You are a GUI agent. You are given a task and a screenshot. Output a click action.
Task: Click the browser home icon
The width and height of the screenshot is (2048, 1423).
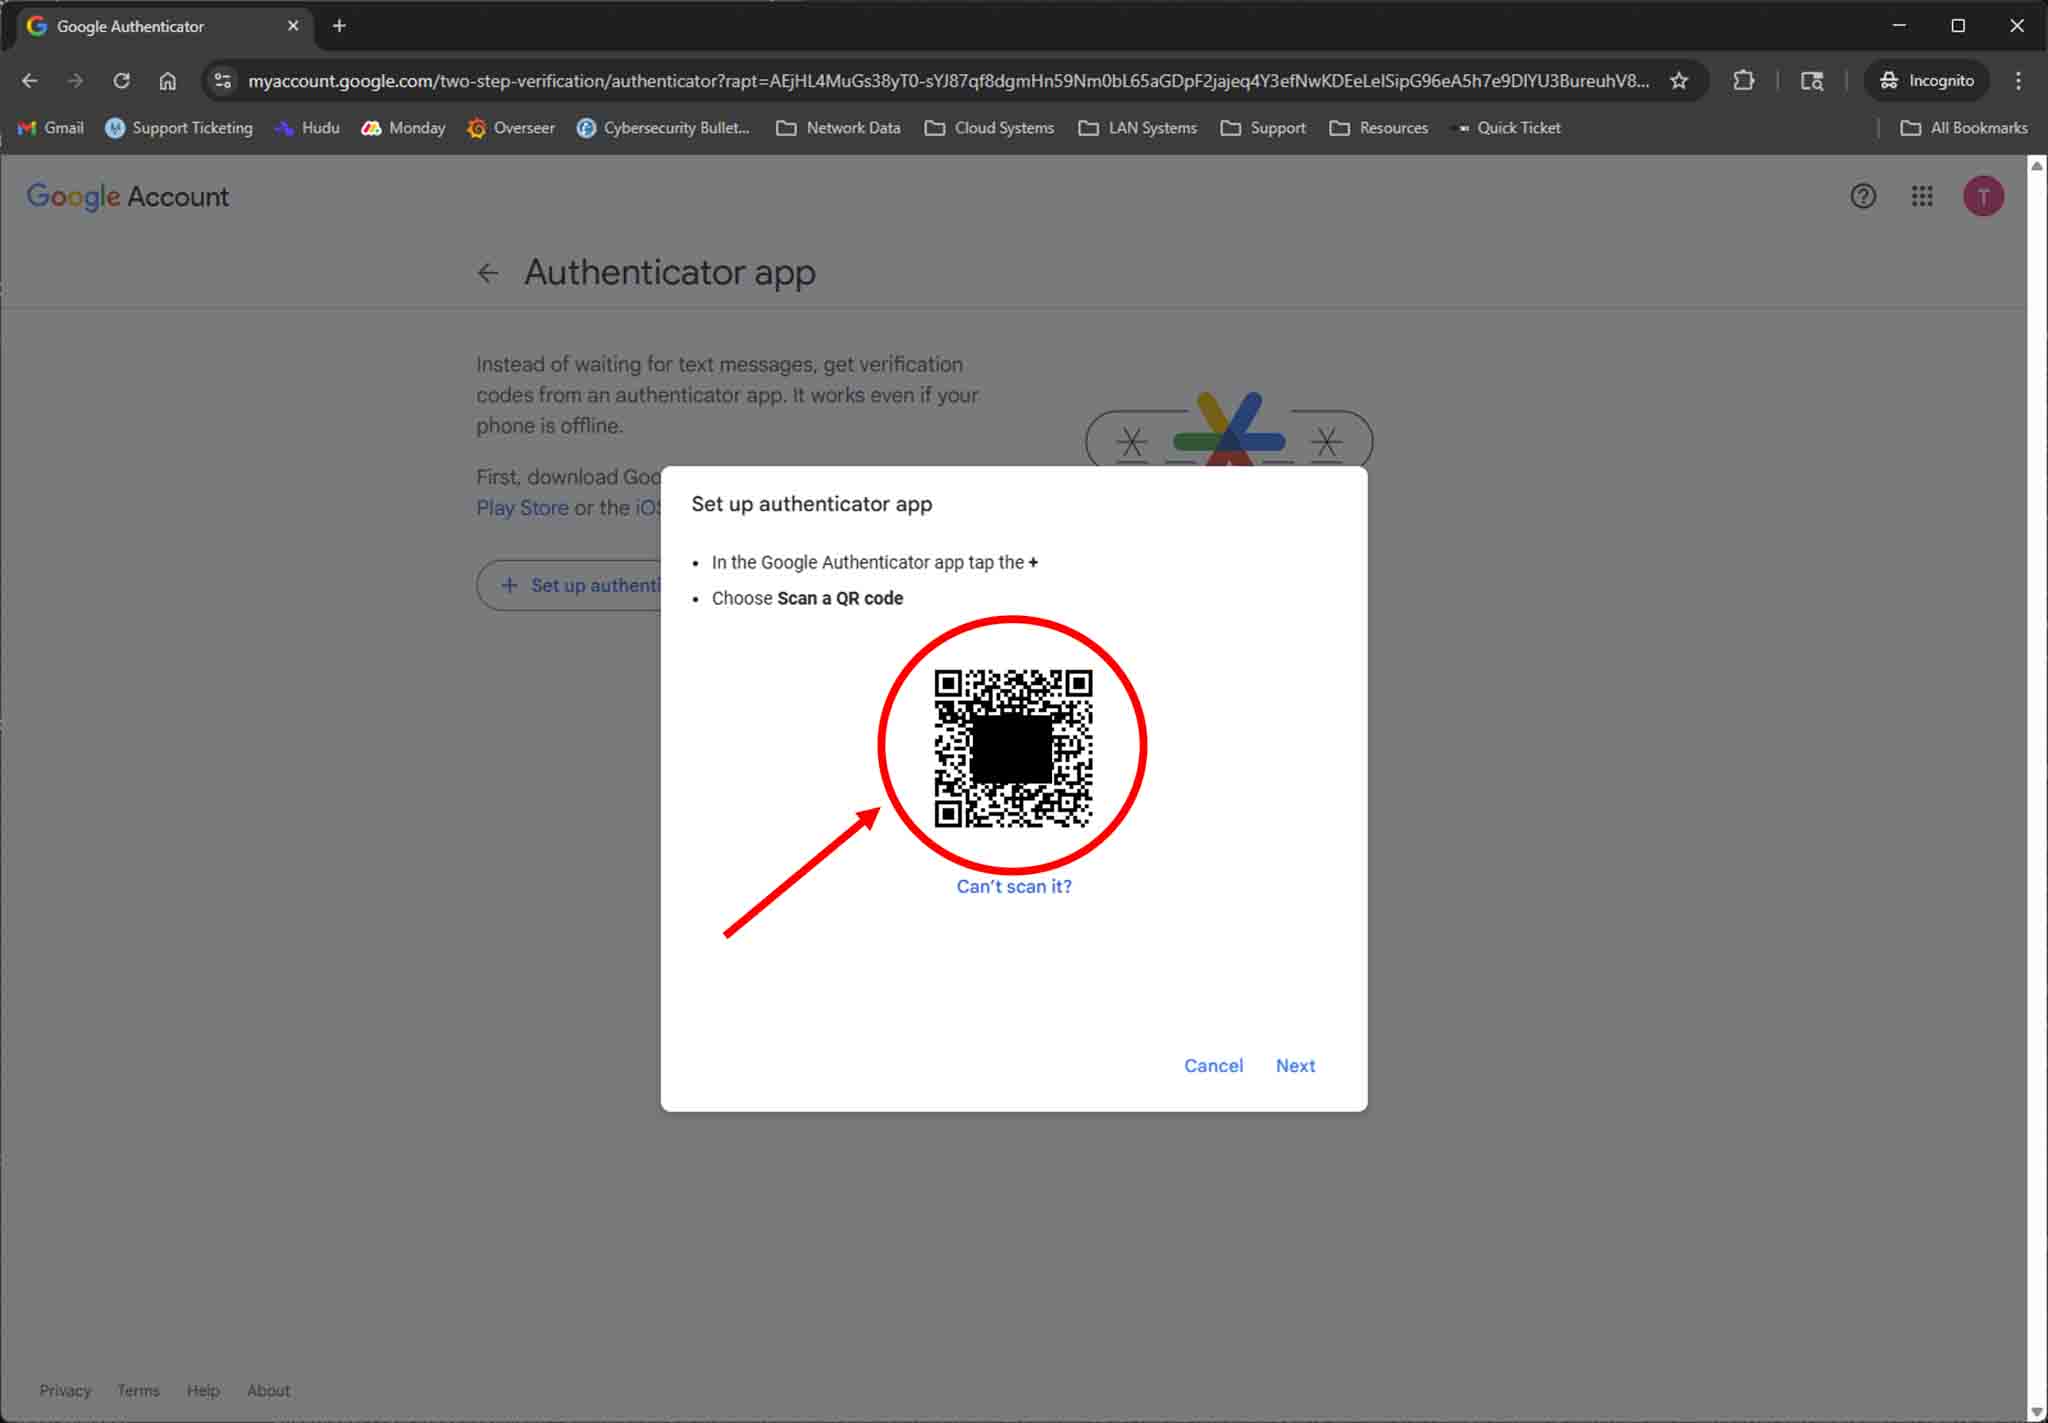168,81
